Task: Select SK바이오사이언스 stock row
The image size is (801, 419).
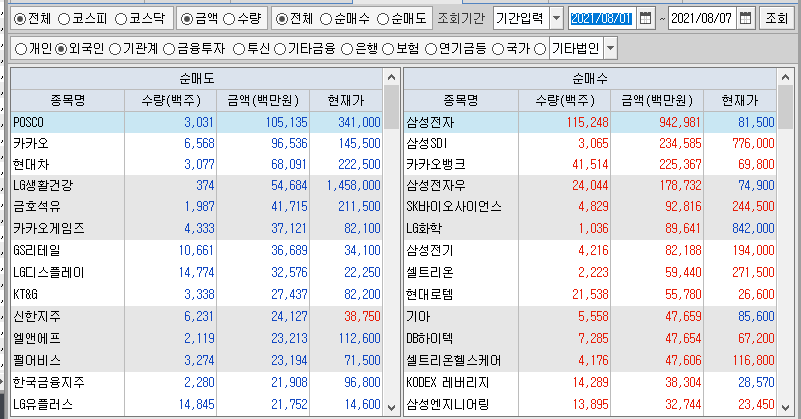Action: click(x=591, y=206)
